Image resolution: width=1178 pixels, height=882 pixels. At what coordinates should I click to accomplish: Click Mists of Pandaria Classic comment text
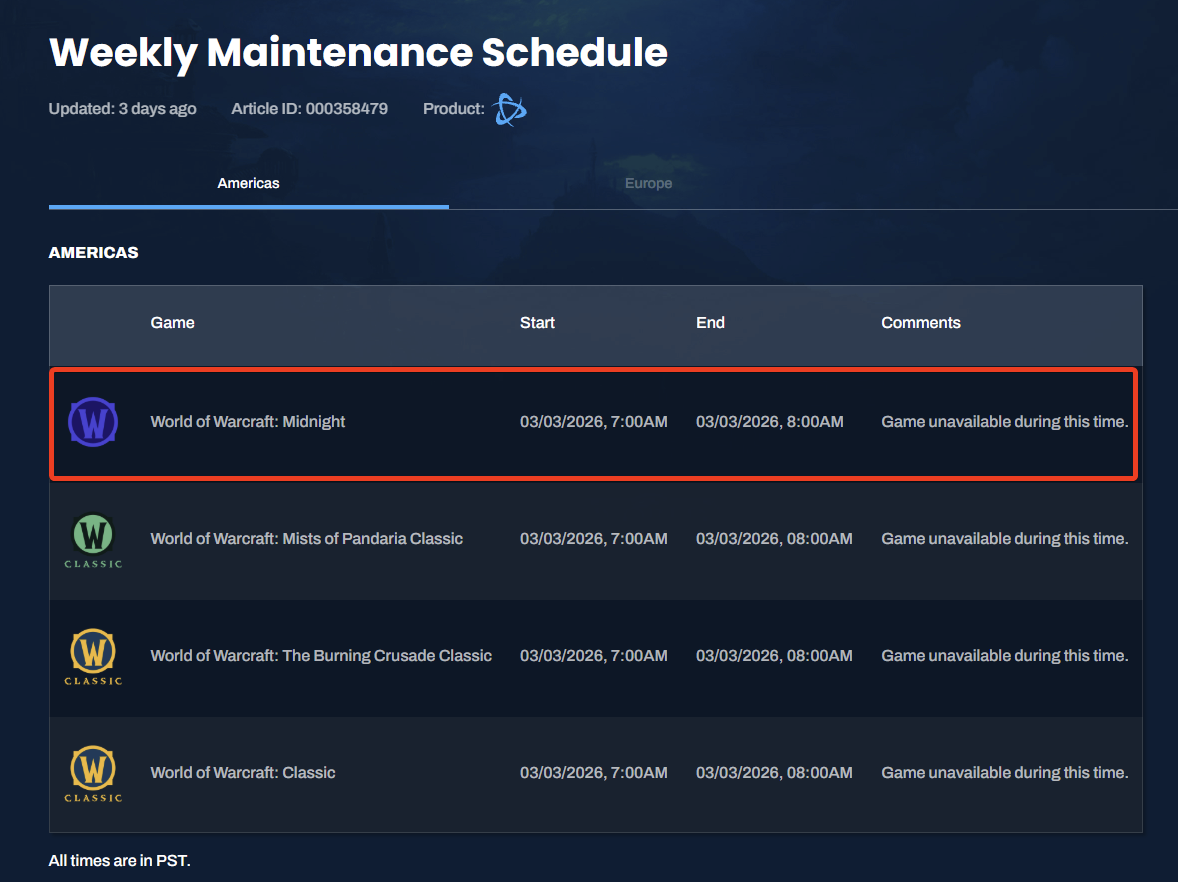coord(1004,539)
